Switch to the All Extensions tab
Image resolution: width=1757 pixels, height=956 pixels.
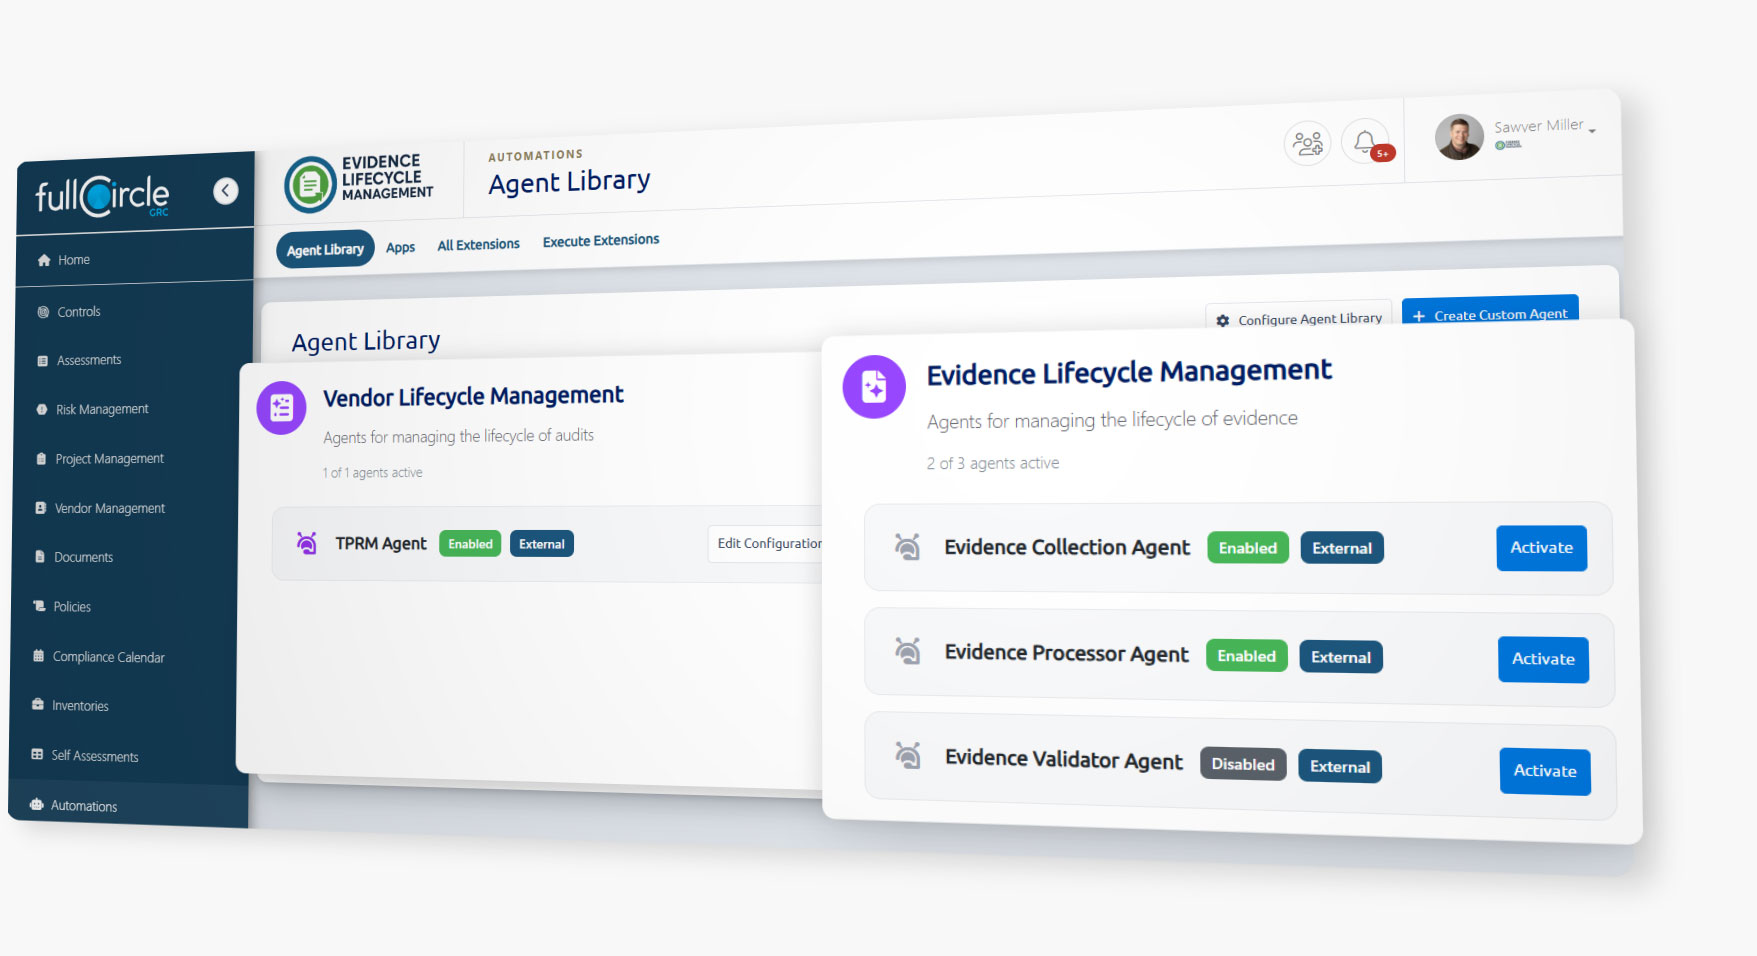pos(478,245)
